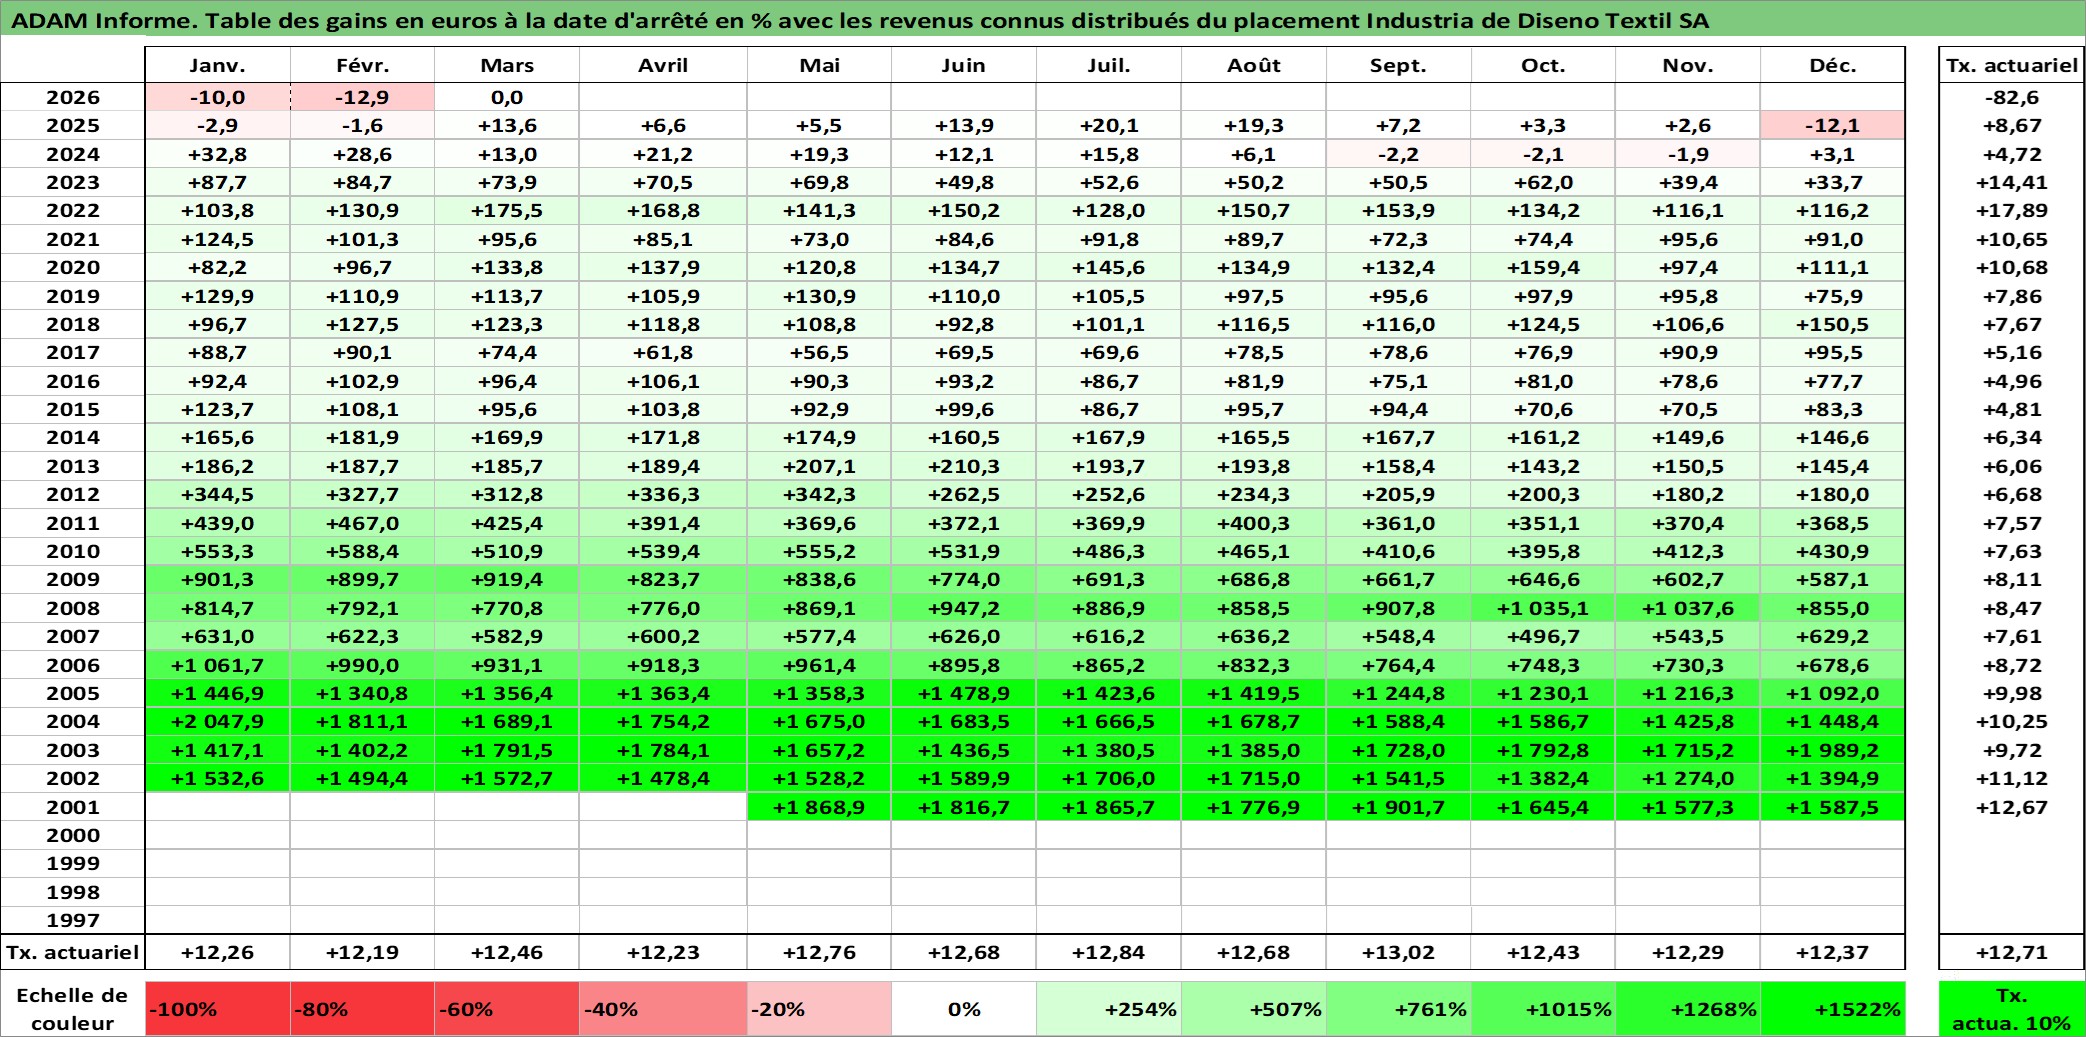The height and width of the screenshot is (1037, 2086).
Task: Select the +20,1 cell in July 2025
Action: tap(1109, 125)
